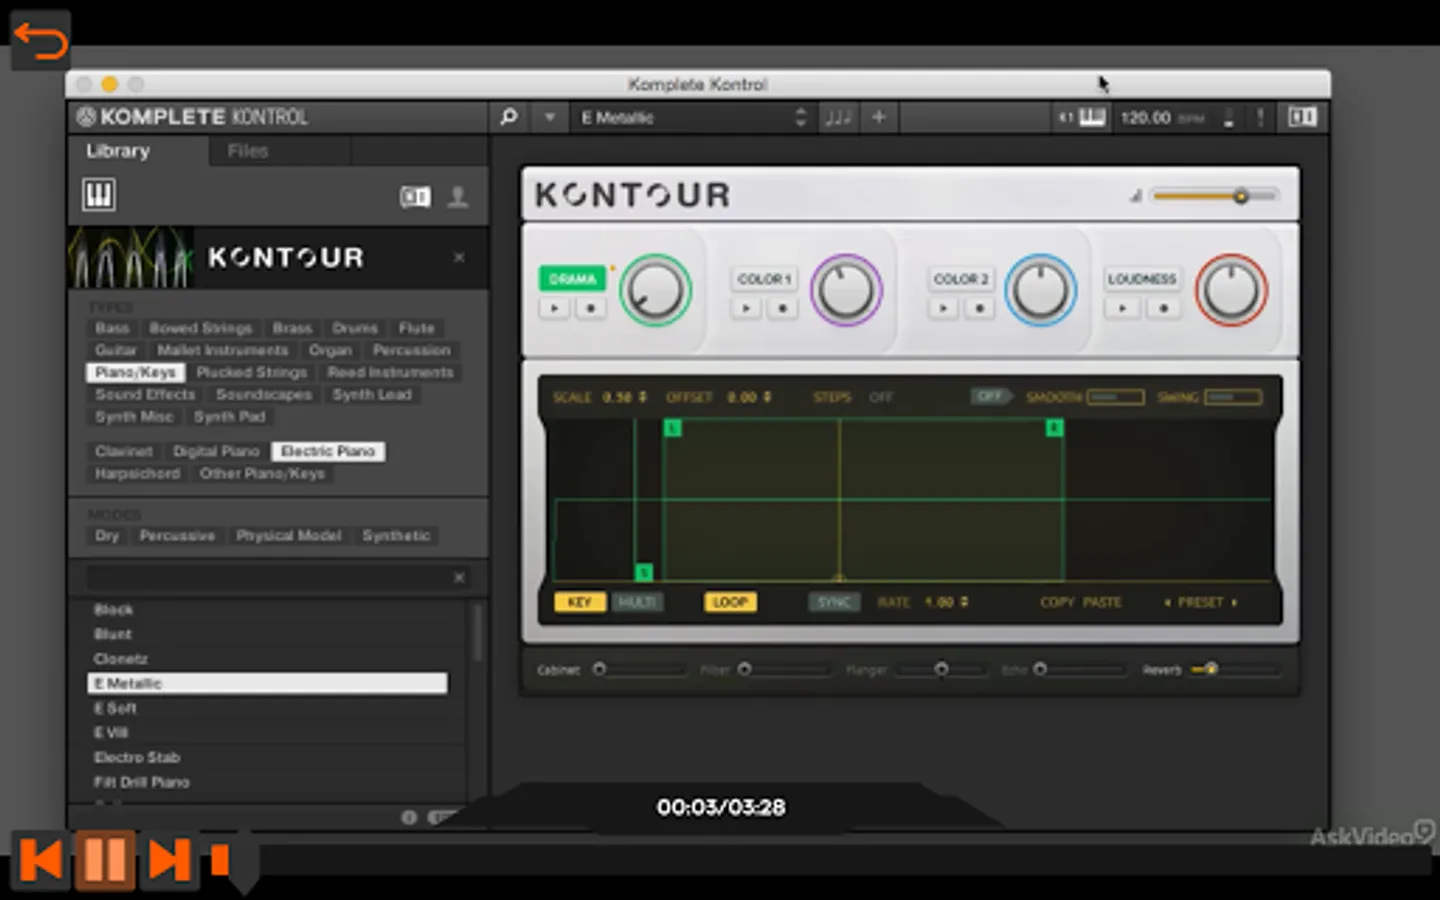Click the record button under DRAMA
The image size is (1440, 900).
(x=591, y=308)
